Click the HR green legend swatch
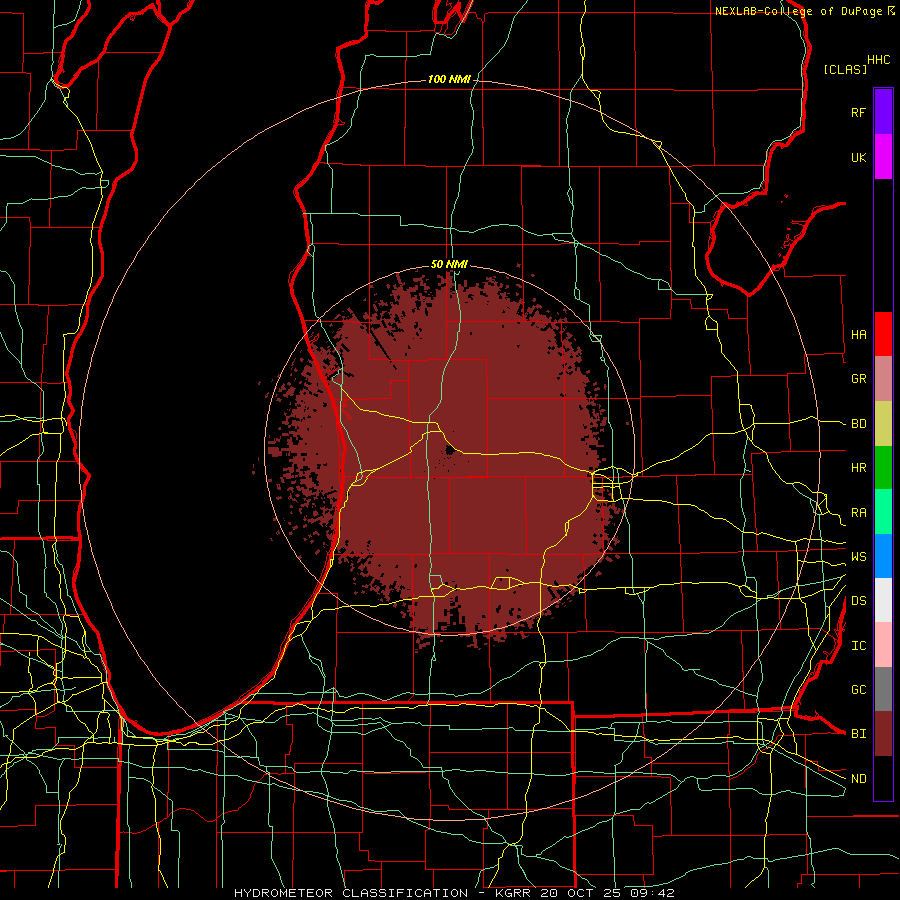Screen dimensions: 900x900 (x=883, y=468)
